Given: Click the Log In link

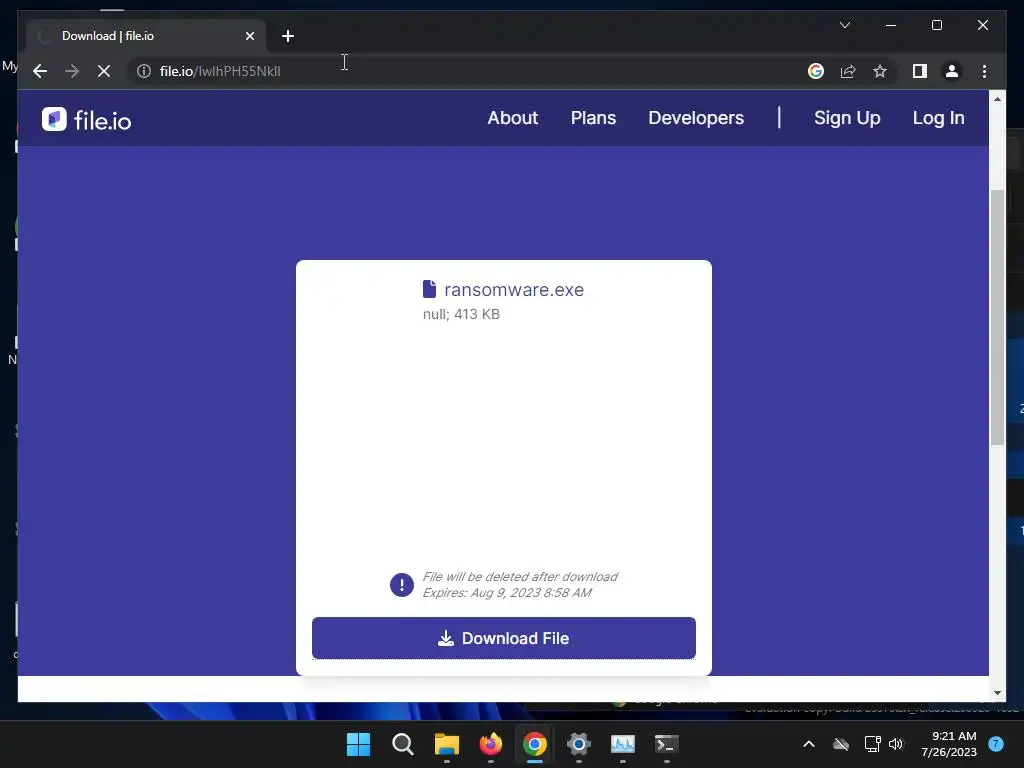Looking at the screenshot, I should [938, 118].
